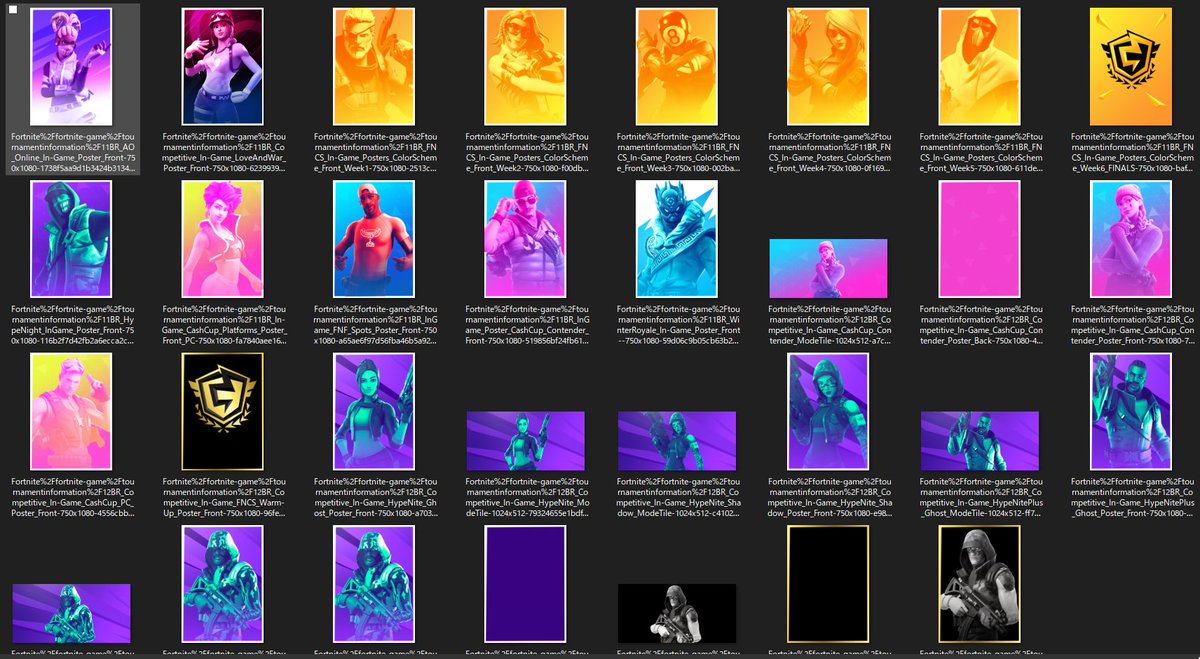Click the HypeNite_Shadow_ModeTile file name

tap(677, 499)
